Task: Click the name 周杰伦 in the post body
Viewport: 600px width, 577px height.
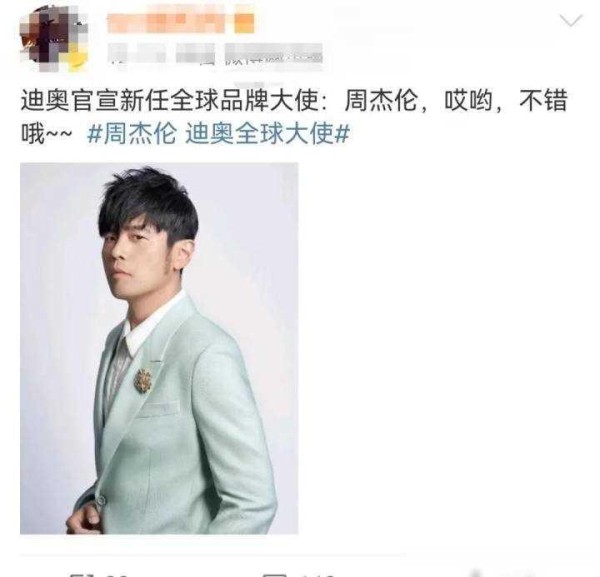Action: 381,101
